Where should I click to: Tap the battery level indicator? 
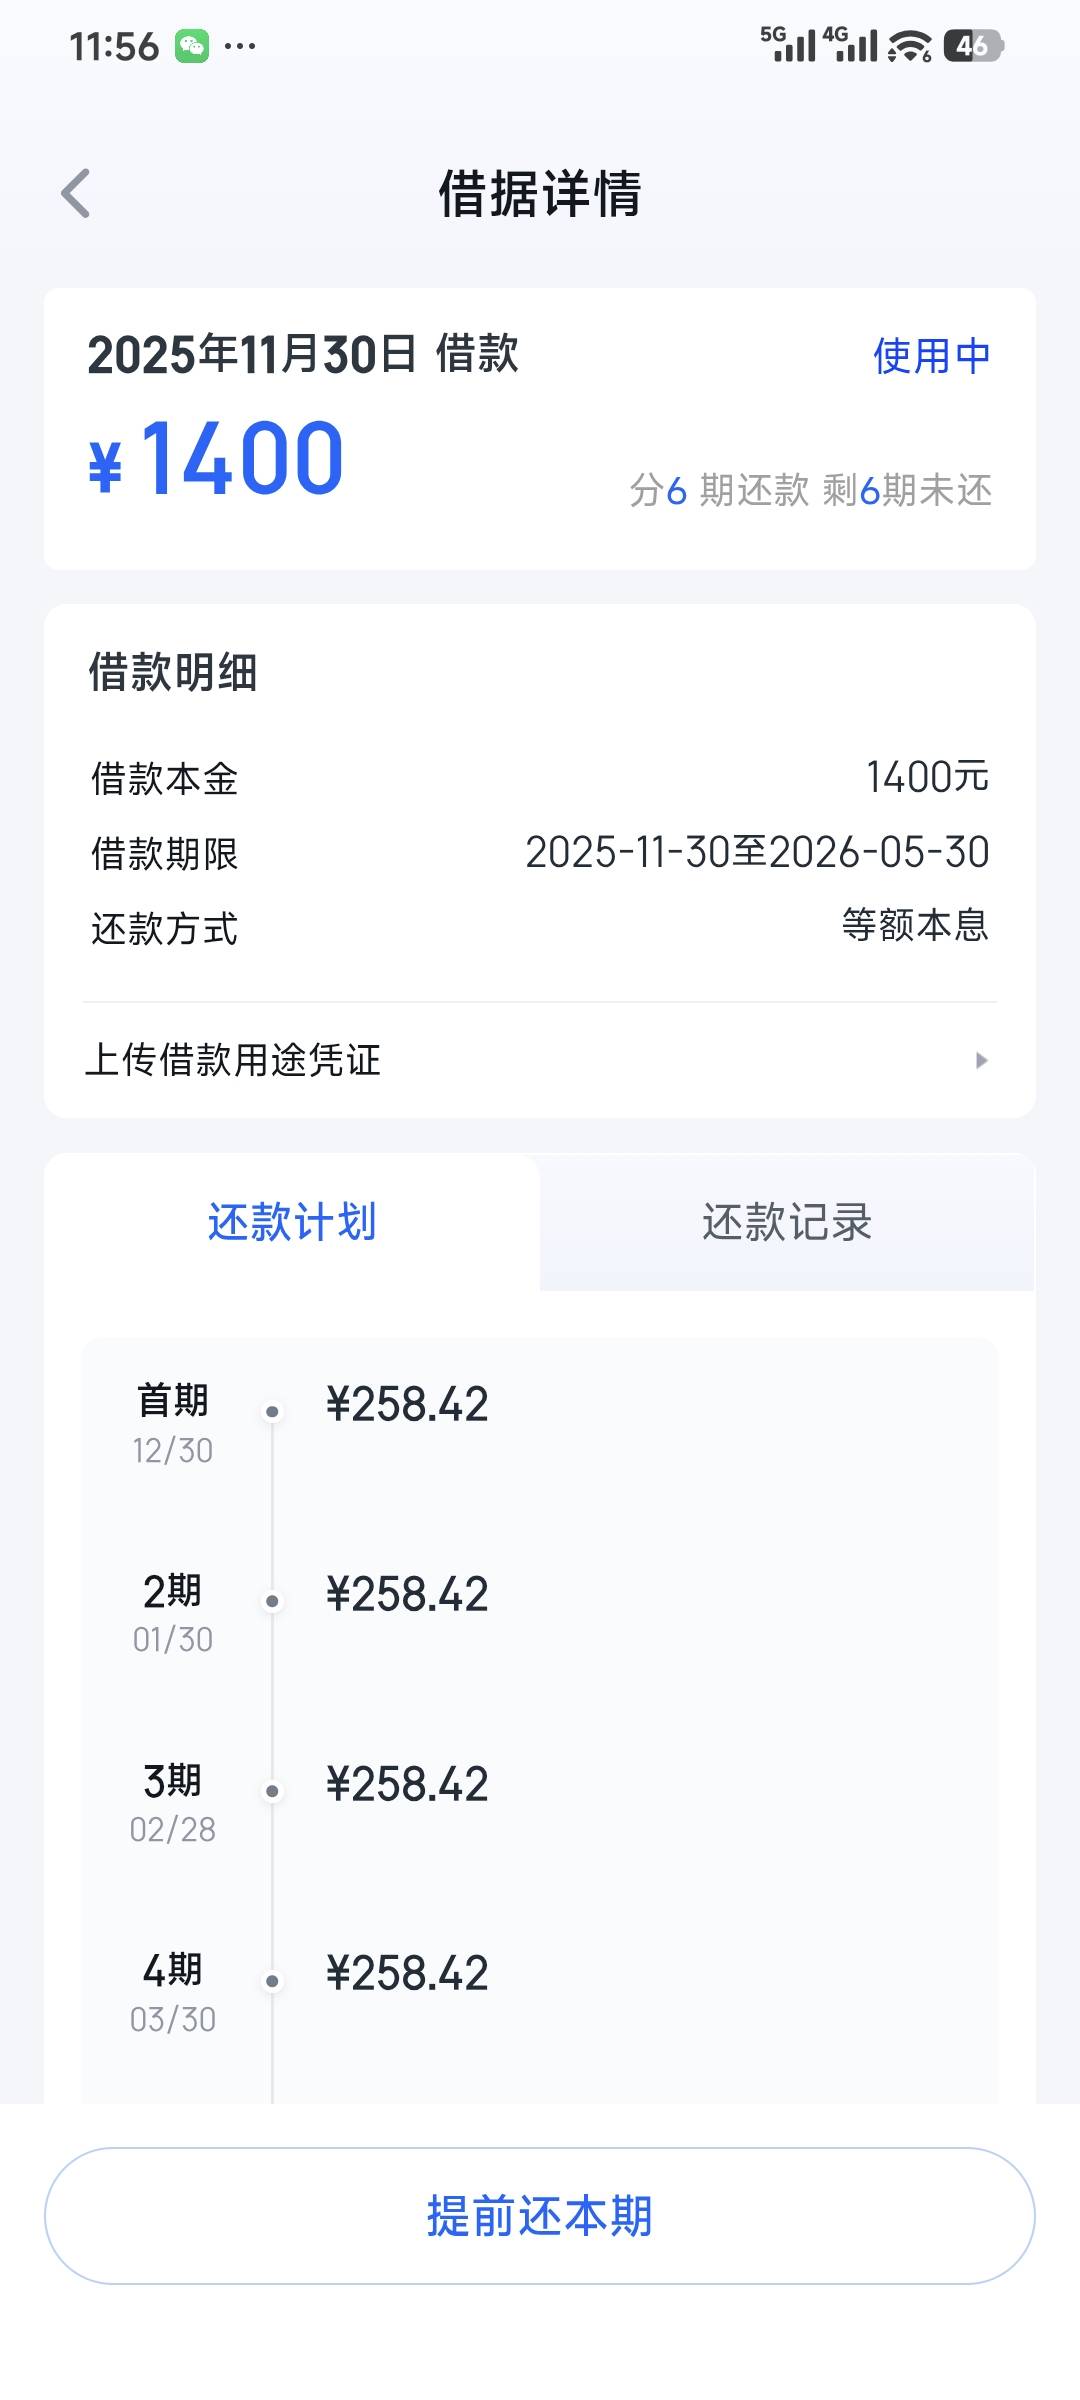click(x=973, y=45)
